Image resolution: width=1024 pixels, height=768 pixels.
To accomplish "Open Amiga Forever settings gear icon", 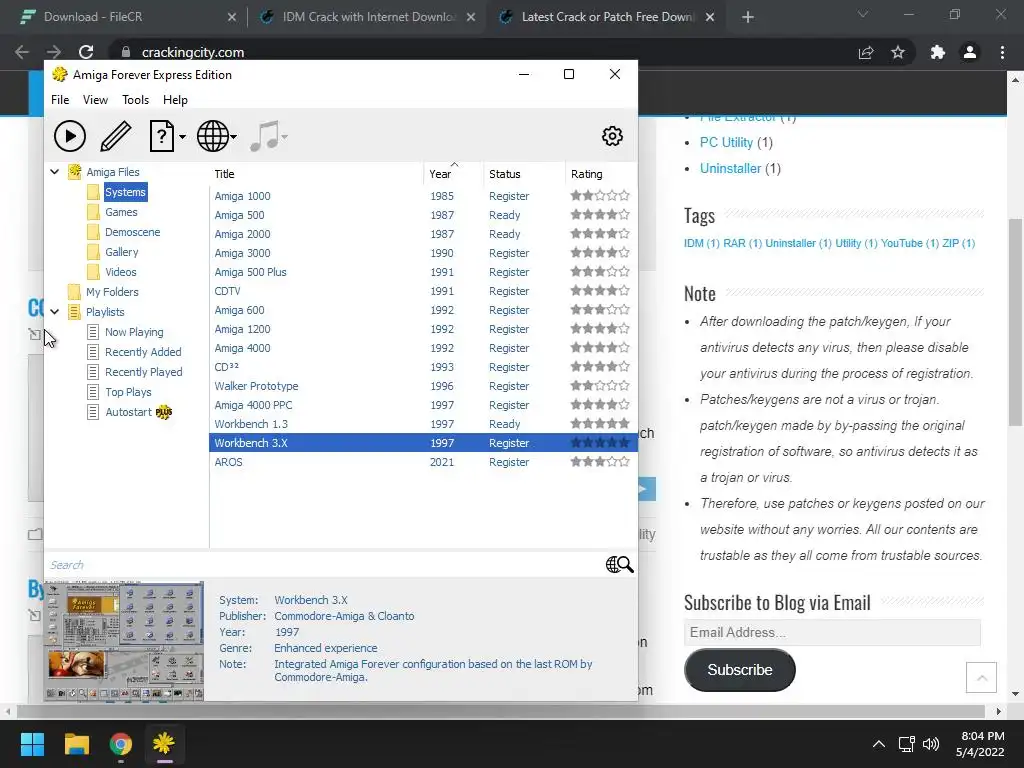I will (612, 136).
